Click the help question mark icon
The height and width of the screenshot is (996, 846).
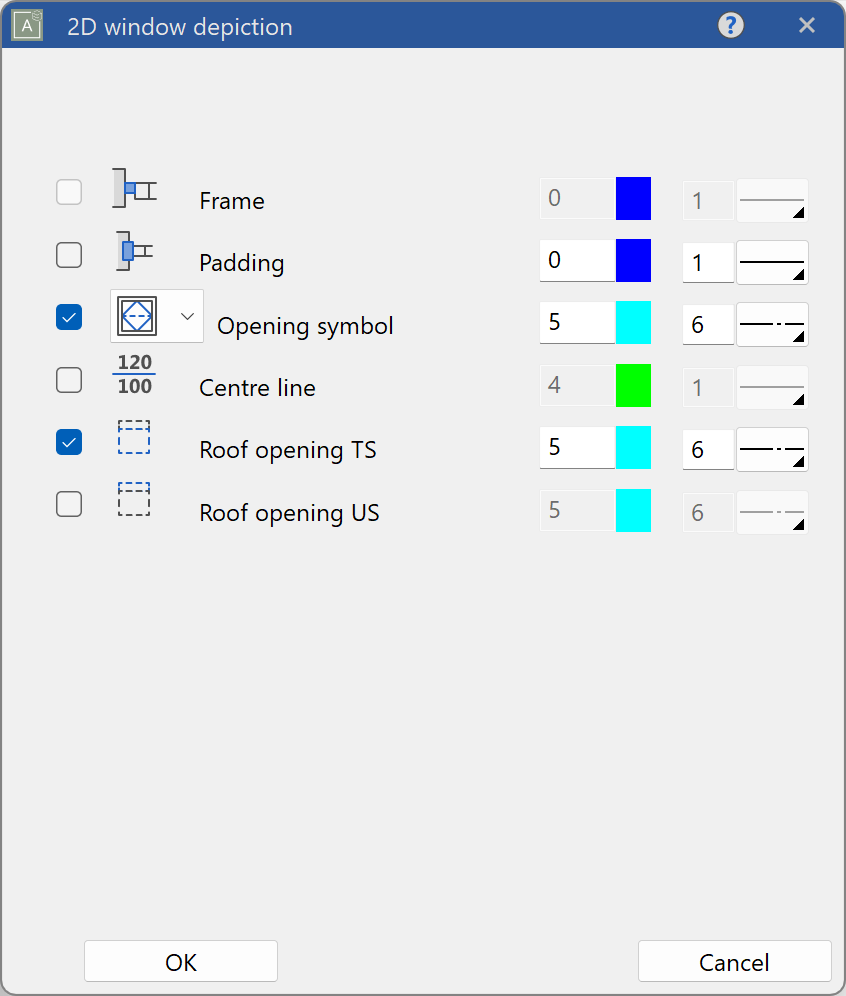pyautogui.click(x=731, y=26)
